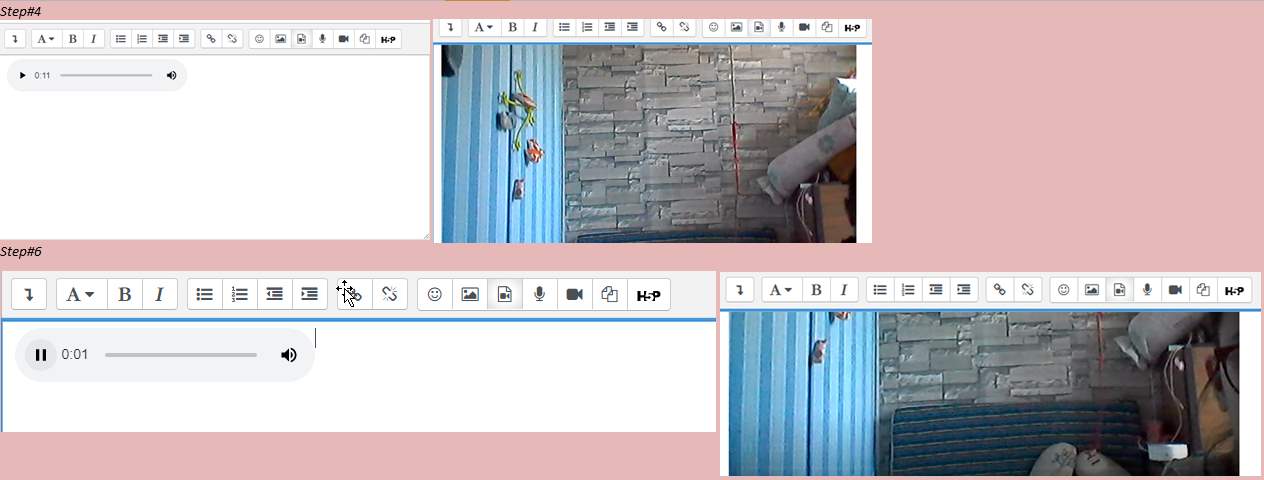Toggle Italic in Step#4 audio editor toolbar
The width and height of the screenshot is (1264, 480).
tap(94, 39)
